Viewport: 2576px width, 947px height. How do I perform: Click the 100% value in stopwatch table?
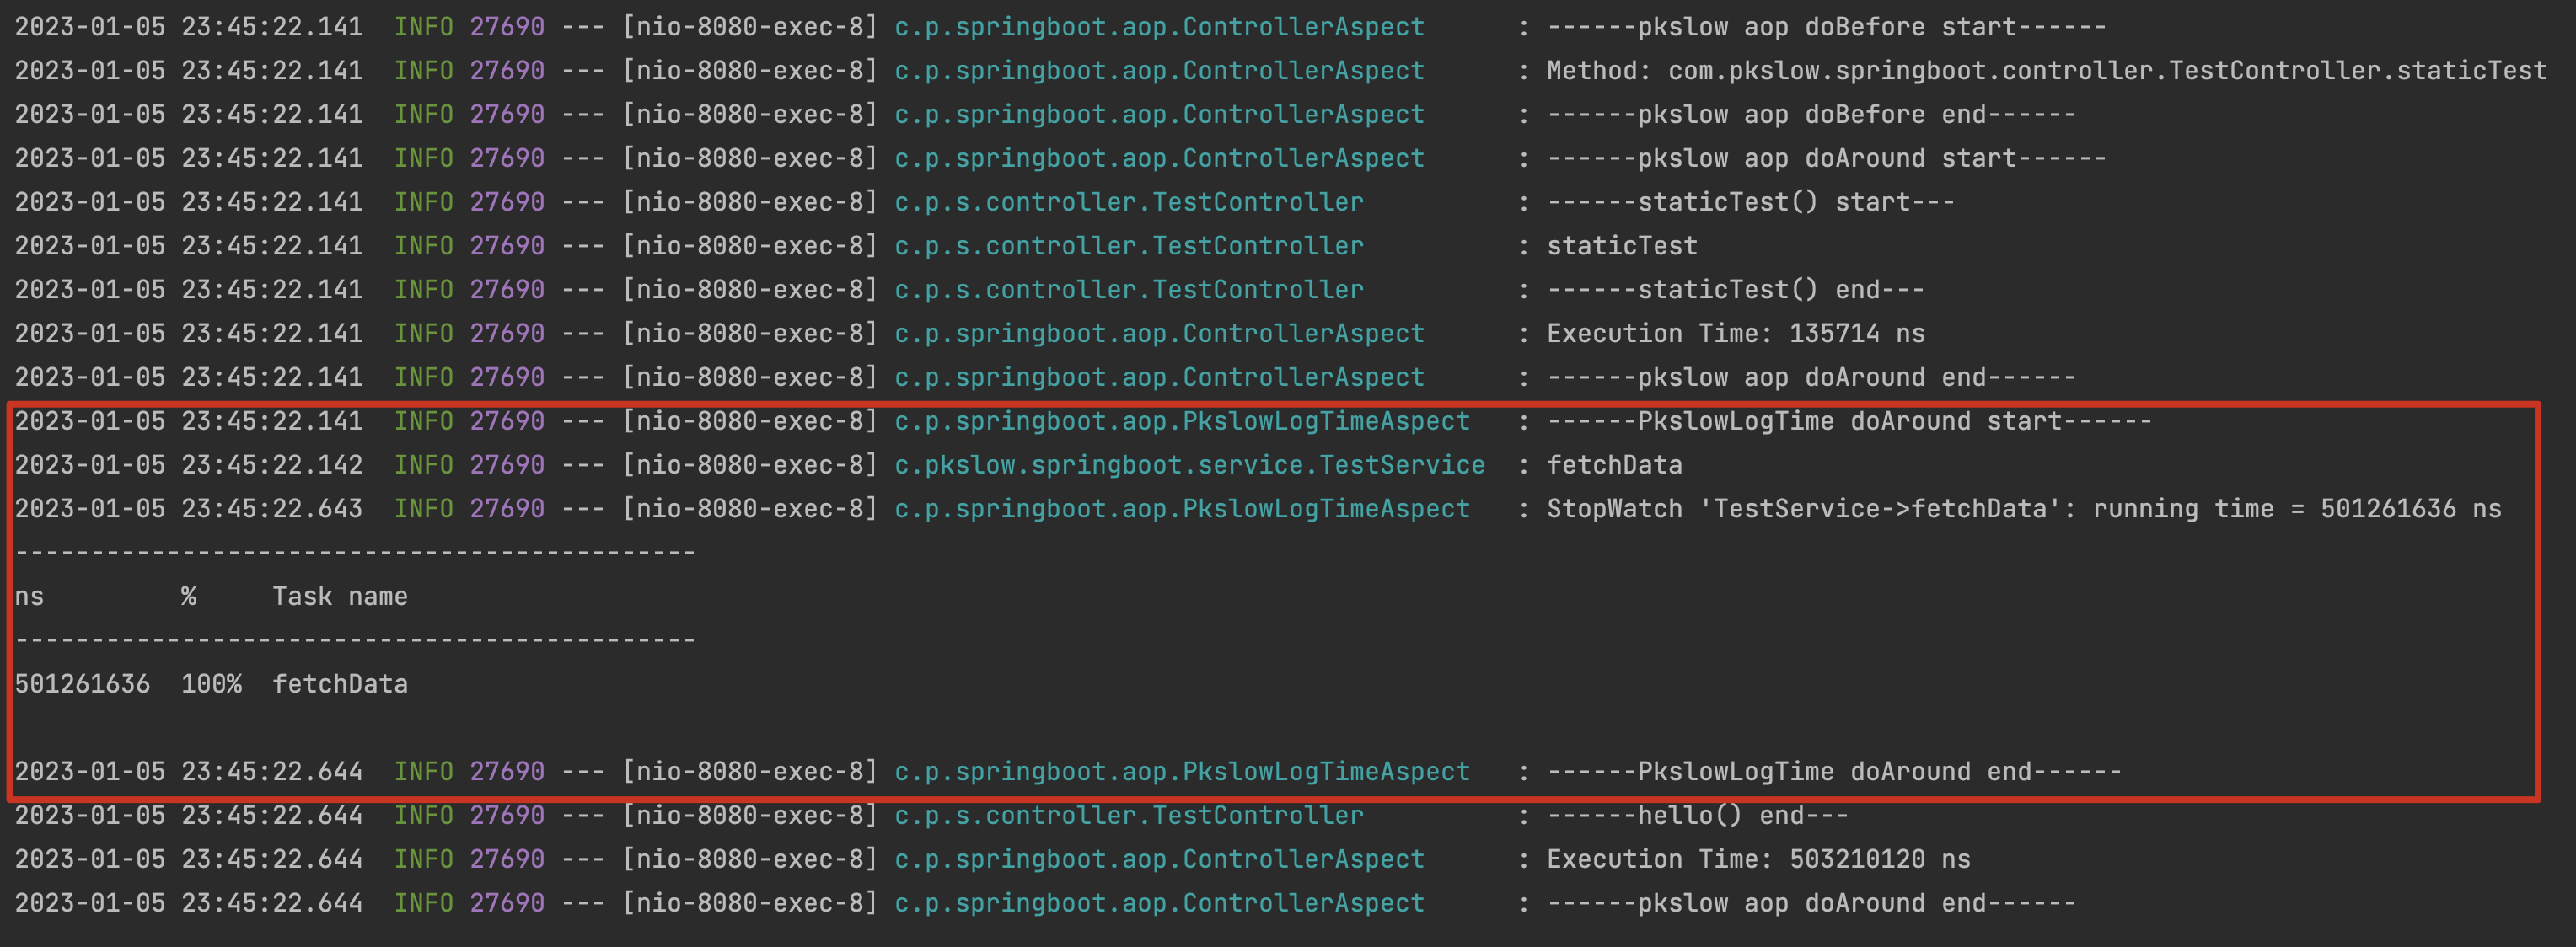[x=211, y=684]
